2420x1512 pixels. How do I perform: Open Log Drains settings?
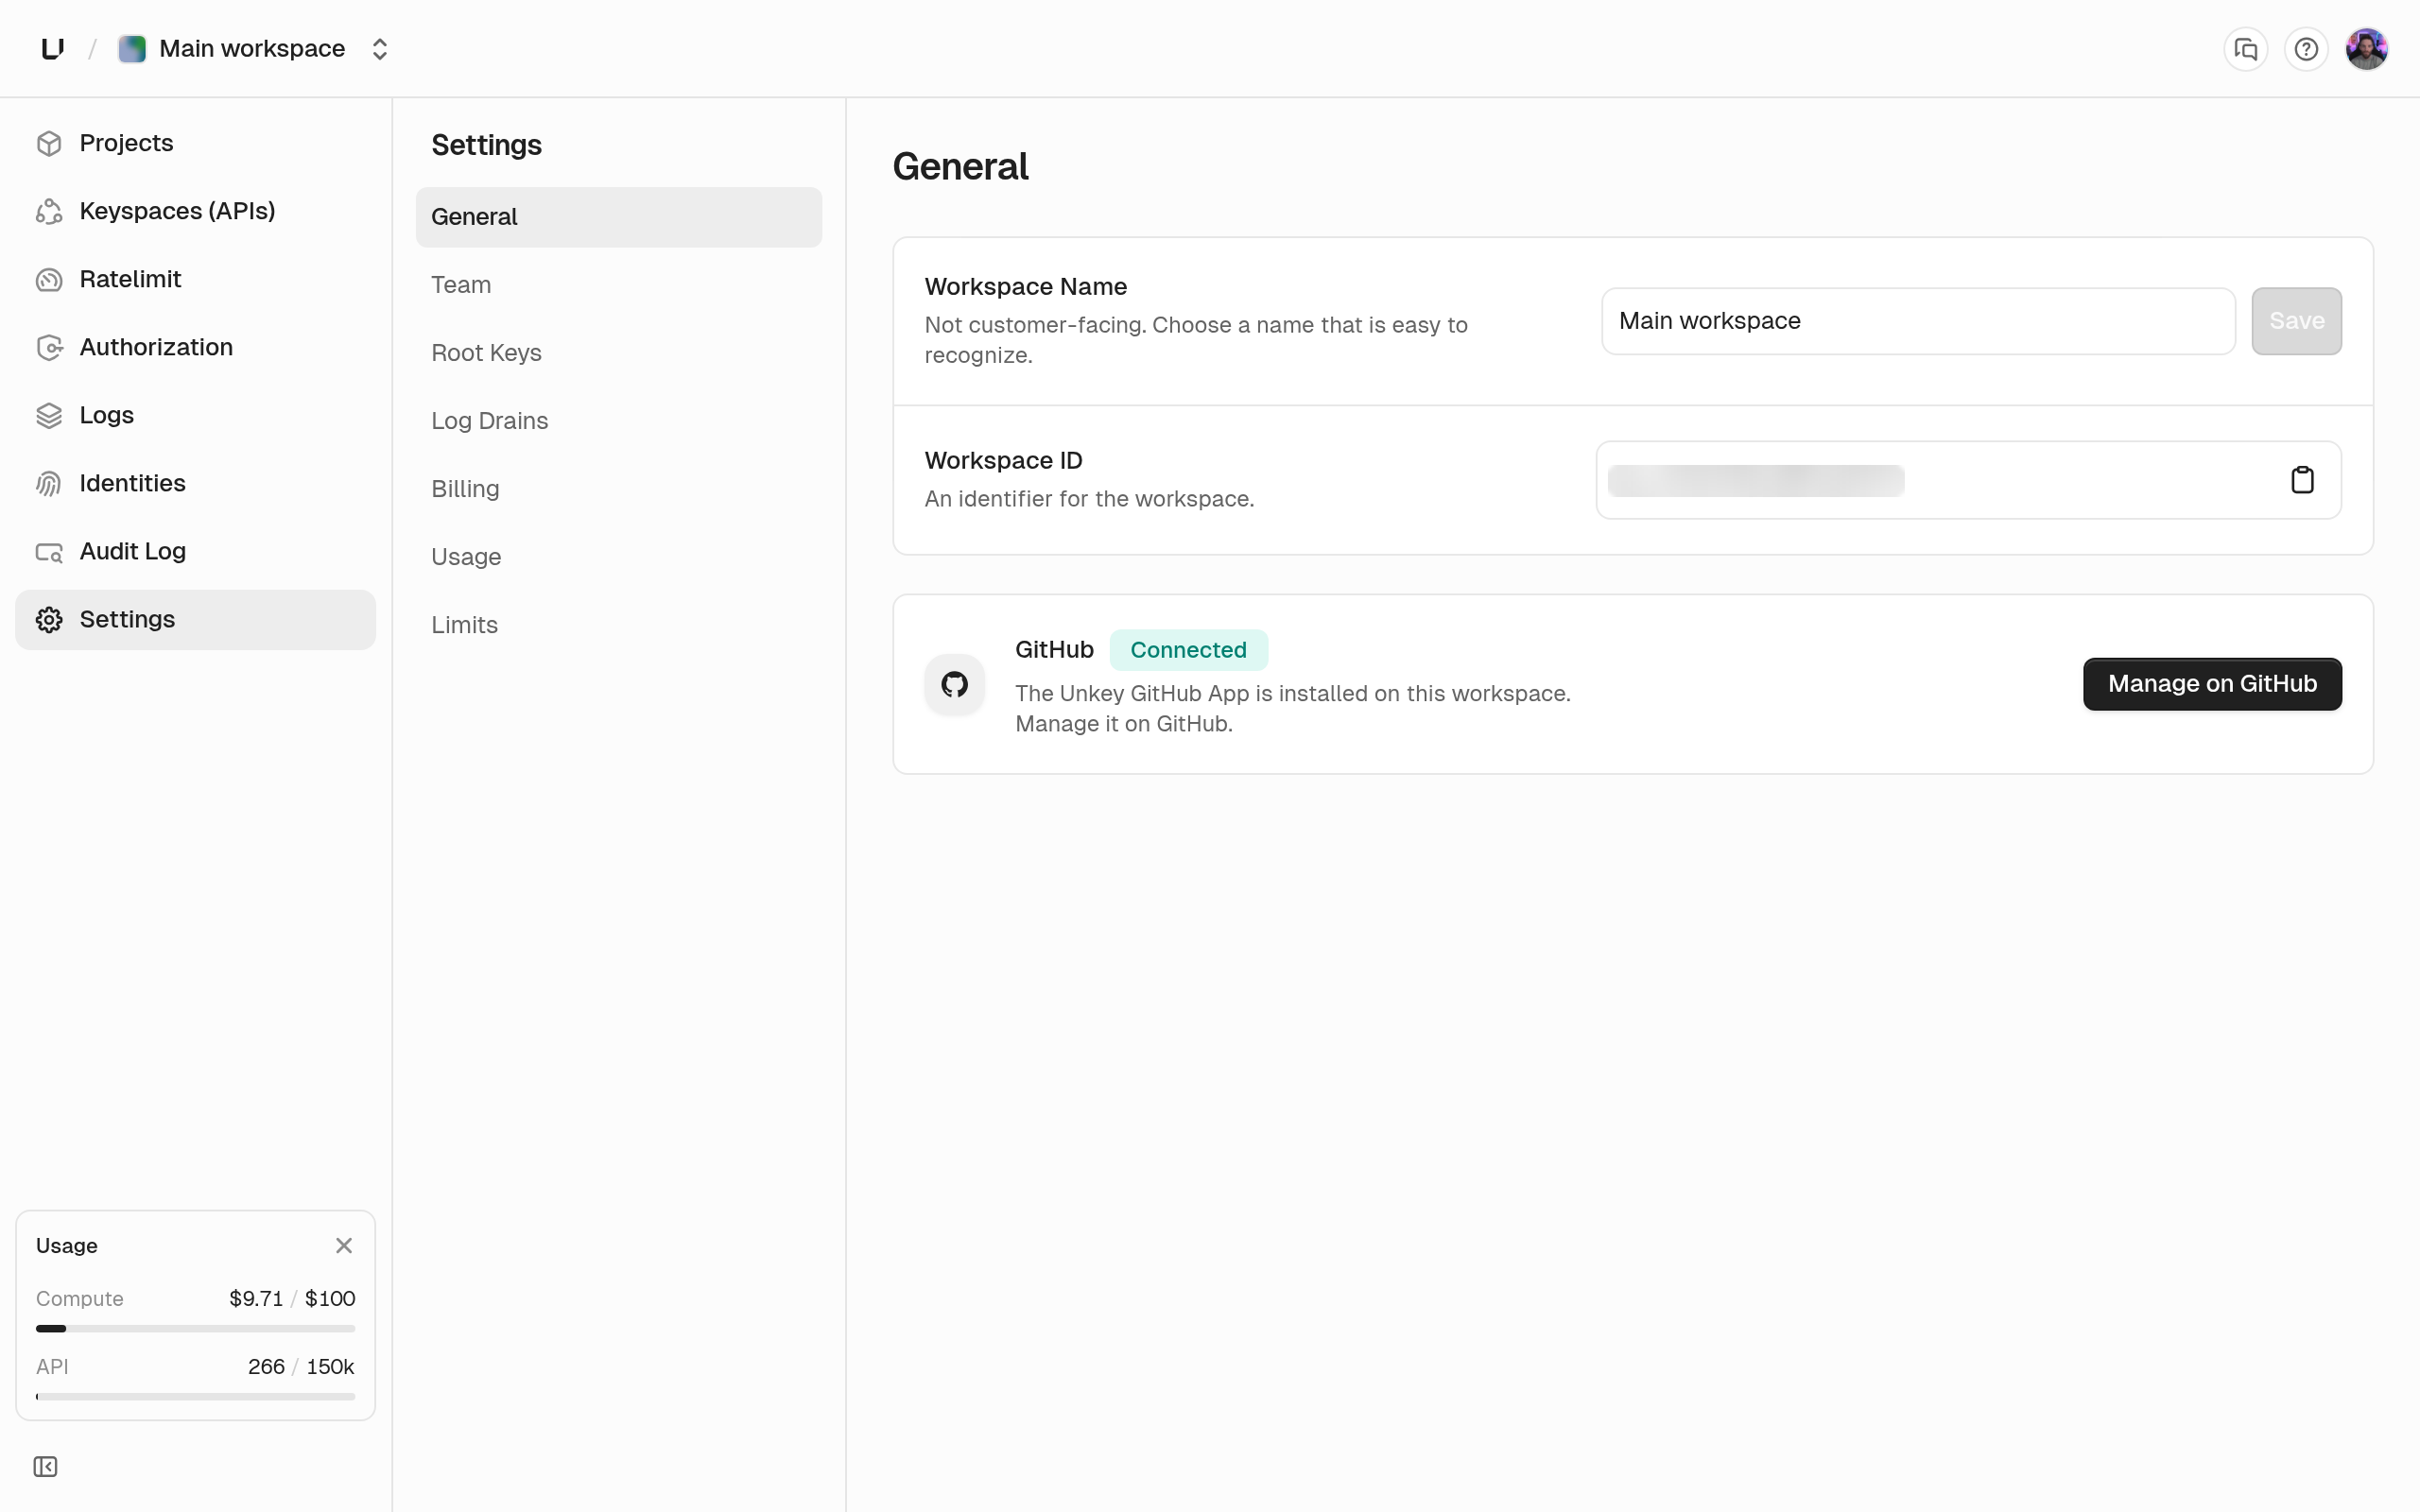(x=619, y=421)
